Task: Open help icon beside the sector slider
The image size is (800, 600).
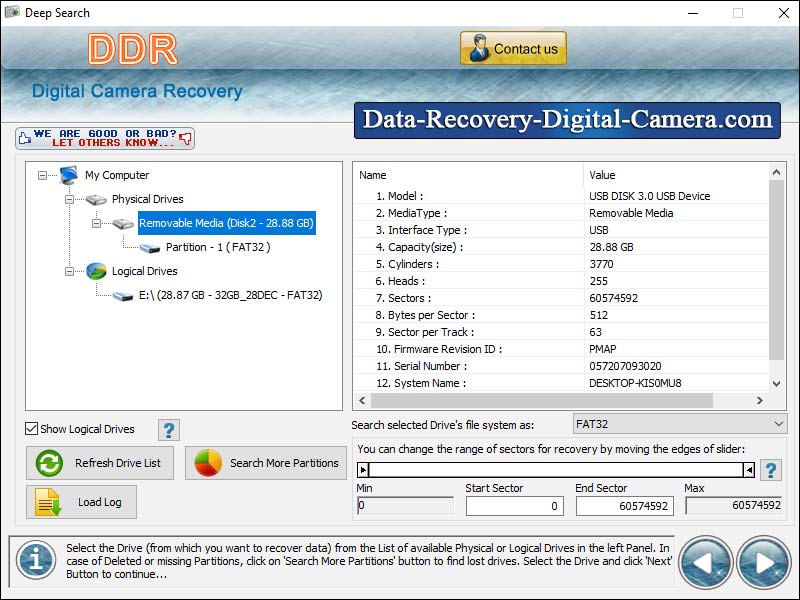Action: 771,470
